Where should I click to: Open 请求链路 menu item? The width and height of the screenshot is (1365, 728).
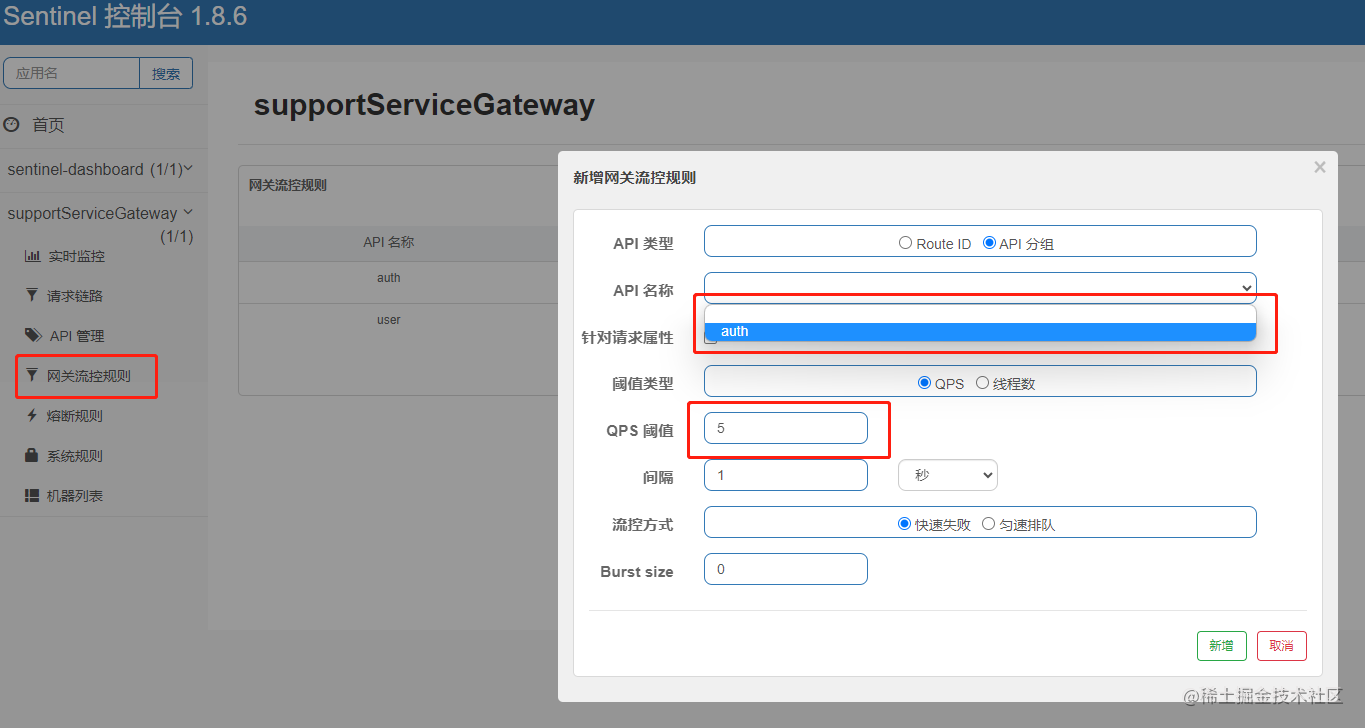pos(75,296)
